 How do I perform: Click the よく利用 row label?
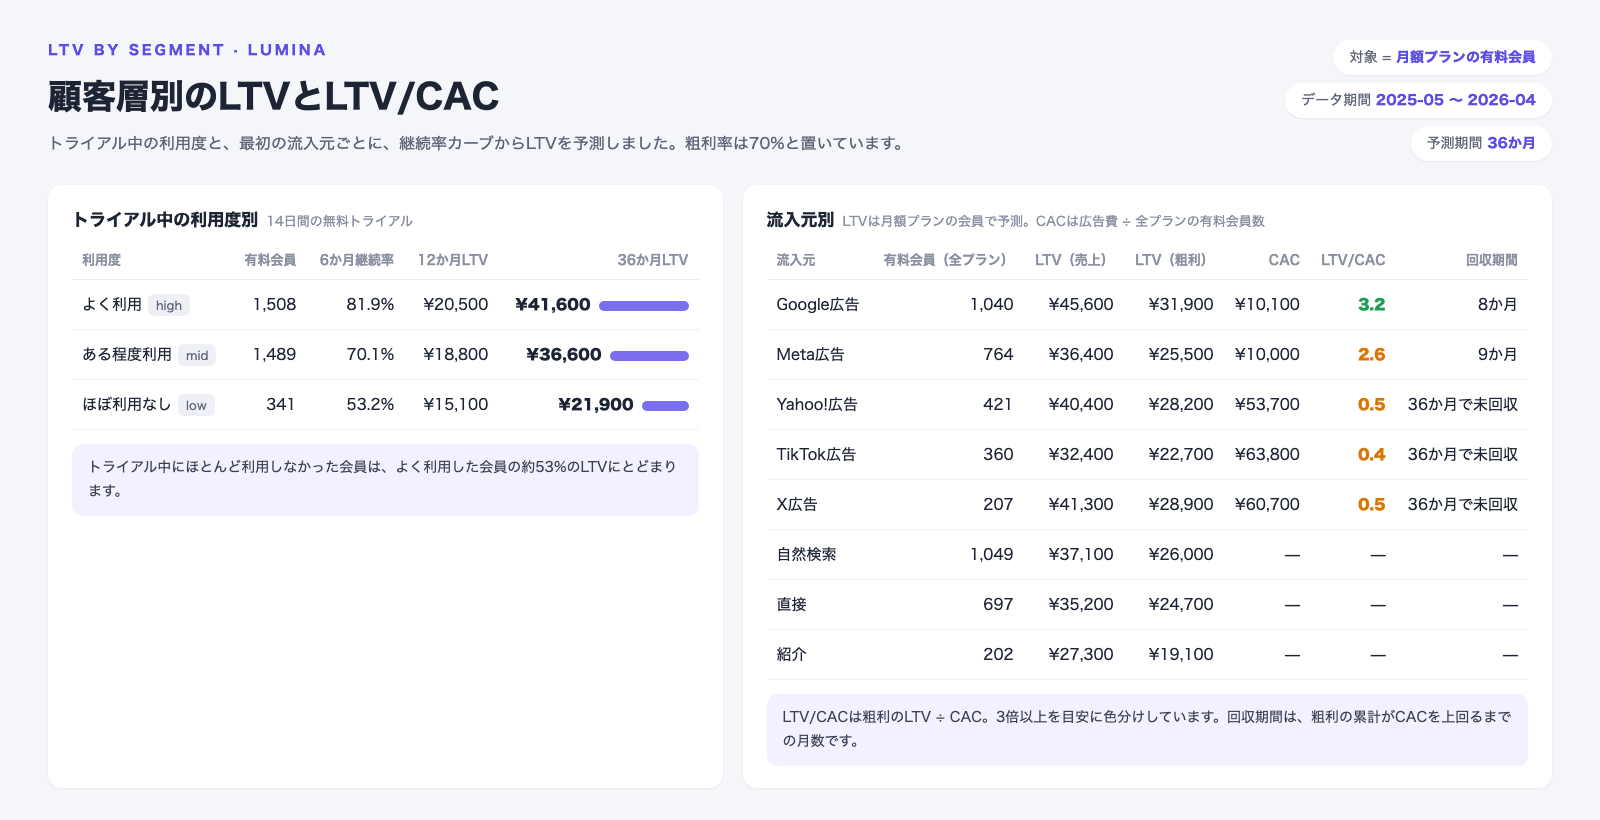pos(112,304)
